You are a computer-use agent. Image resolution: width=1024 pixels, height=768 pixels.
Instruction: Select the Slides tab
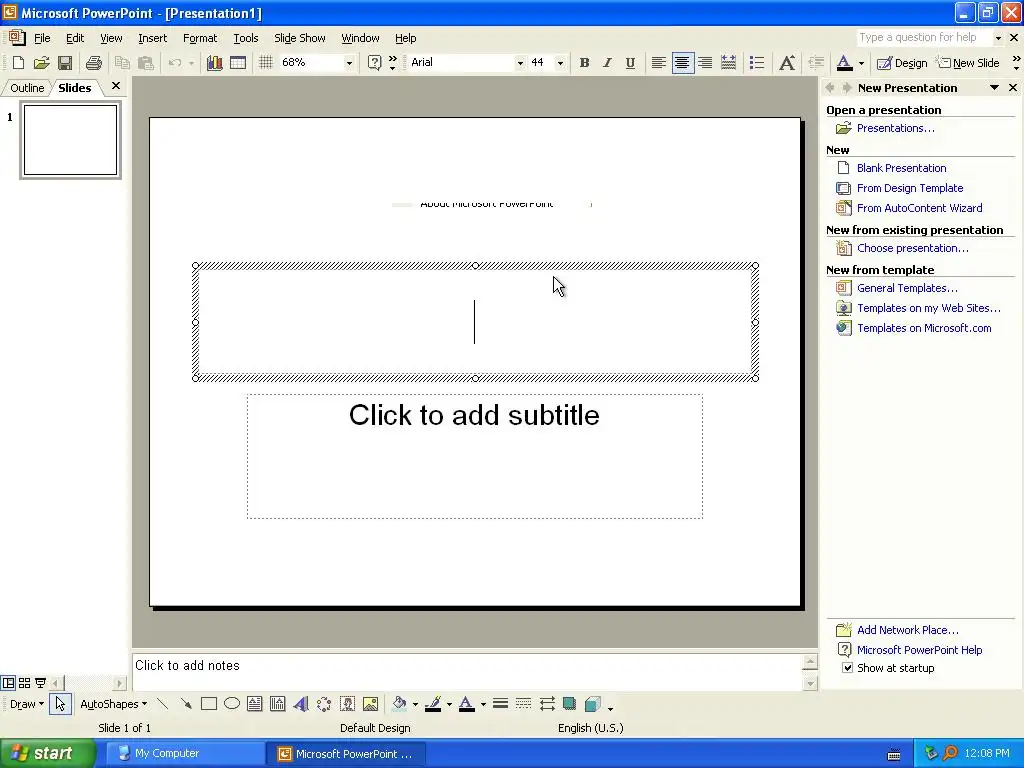coord(74,88)
